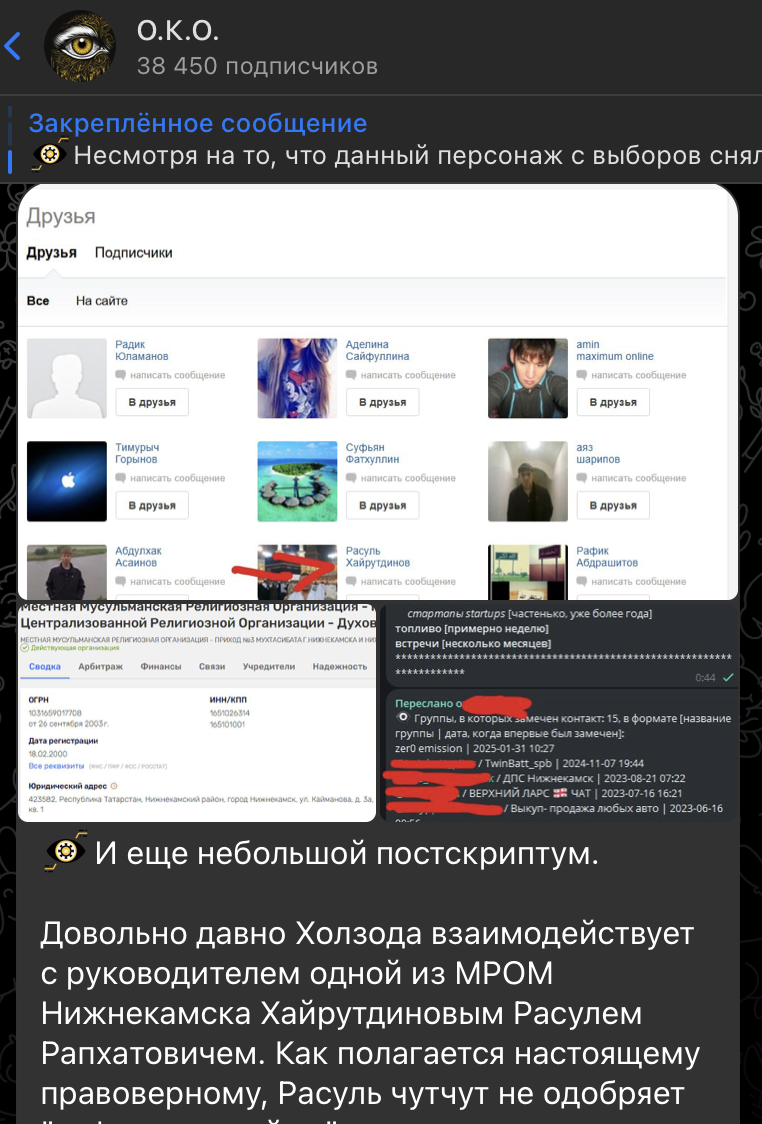Select the На сайте filter tab
Viewport: 762px width, 1124px height.
102,301
